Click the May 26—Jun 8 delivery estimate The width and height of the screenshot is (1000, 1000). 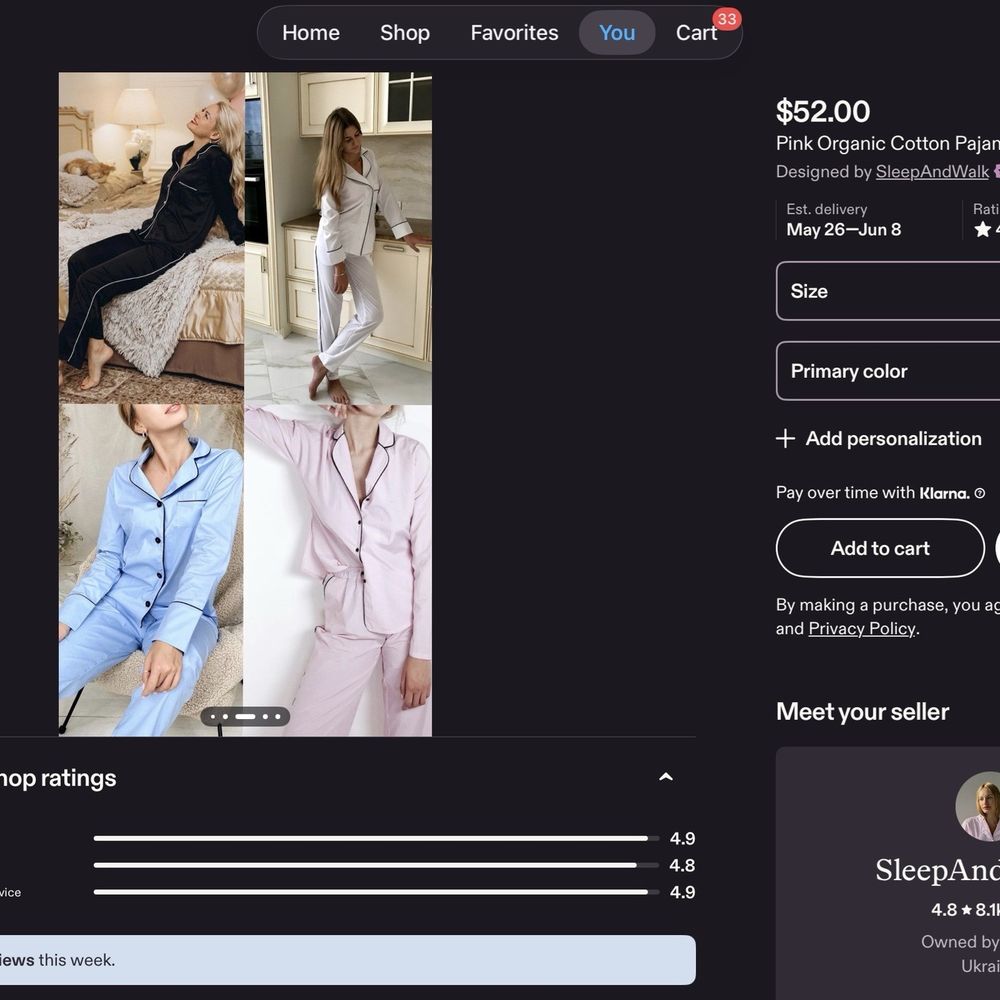pos(844,230)
